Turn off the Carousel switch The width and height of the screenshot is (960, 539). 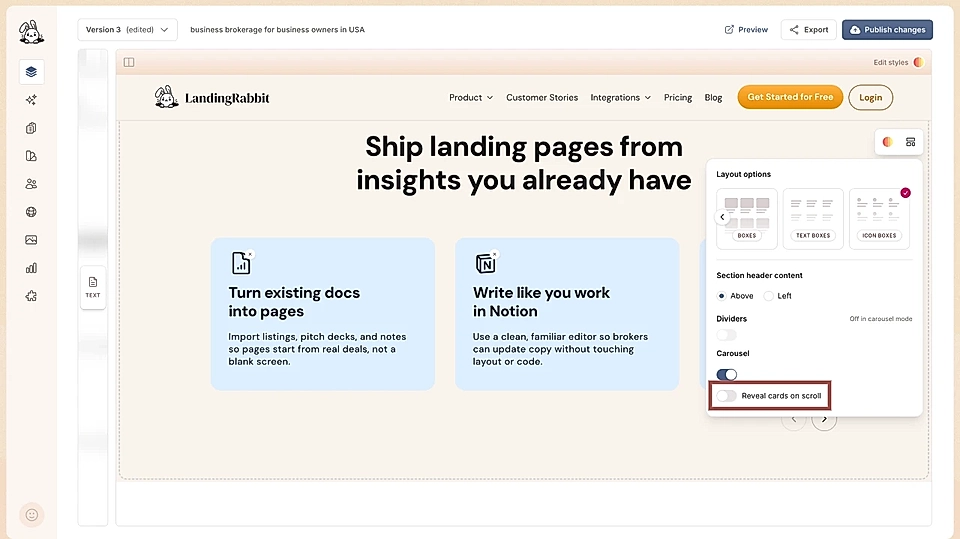727,374
